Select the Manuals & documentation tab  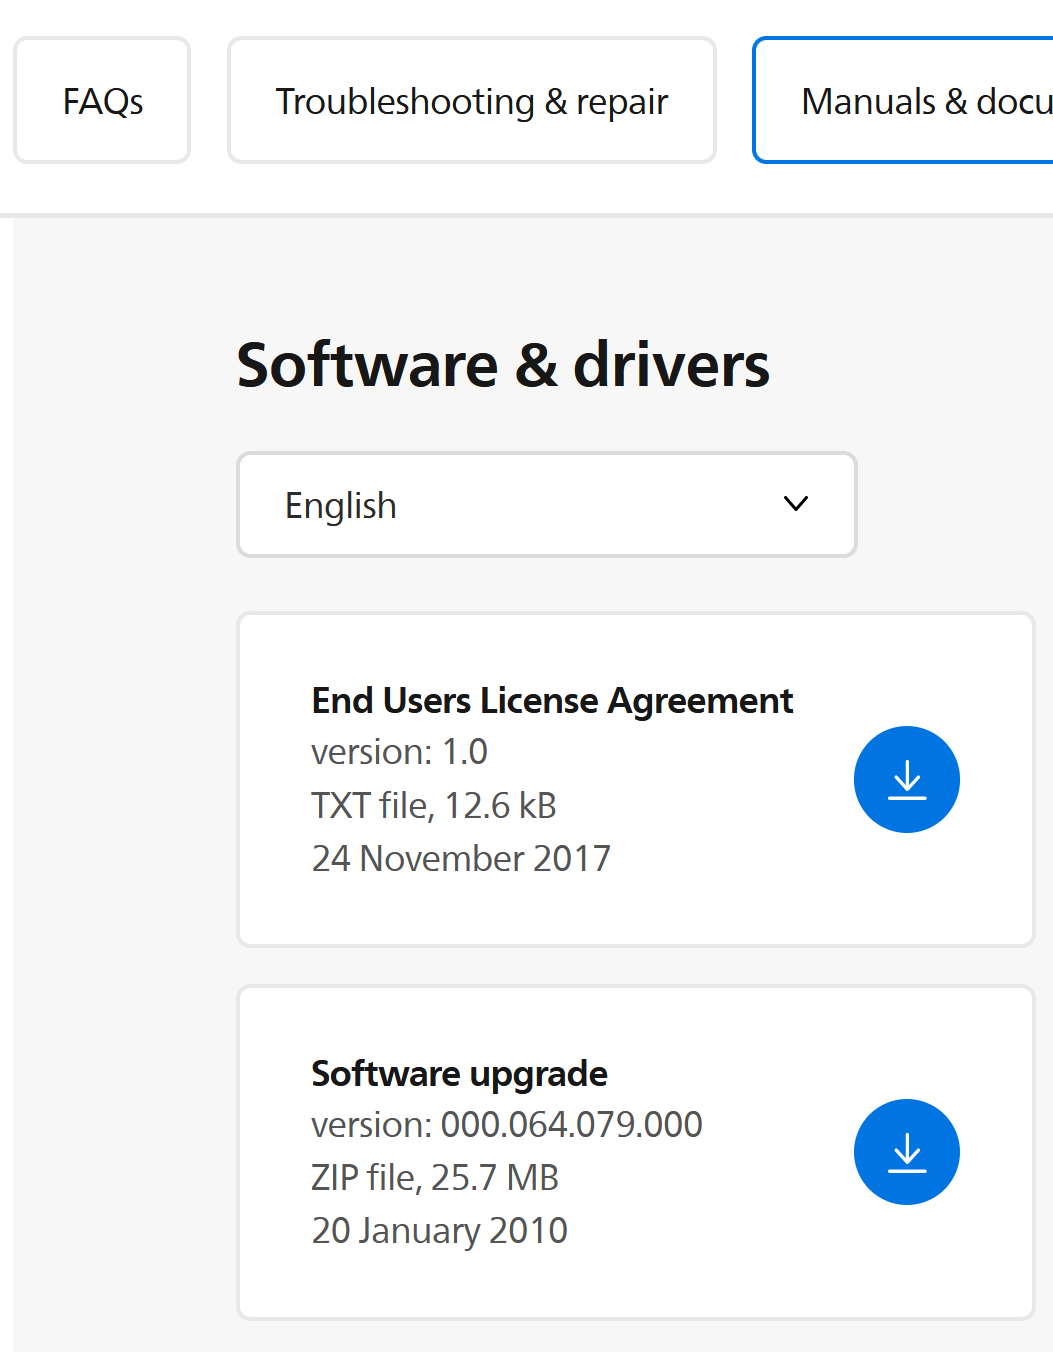point(903,100)
